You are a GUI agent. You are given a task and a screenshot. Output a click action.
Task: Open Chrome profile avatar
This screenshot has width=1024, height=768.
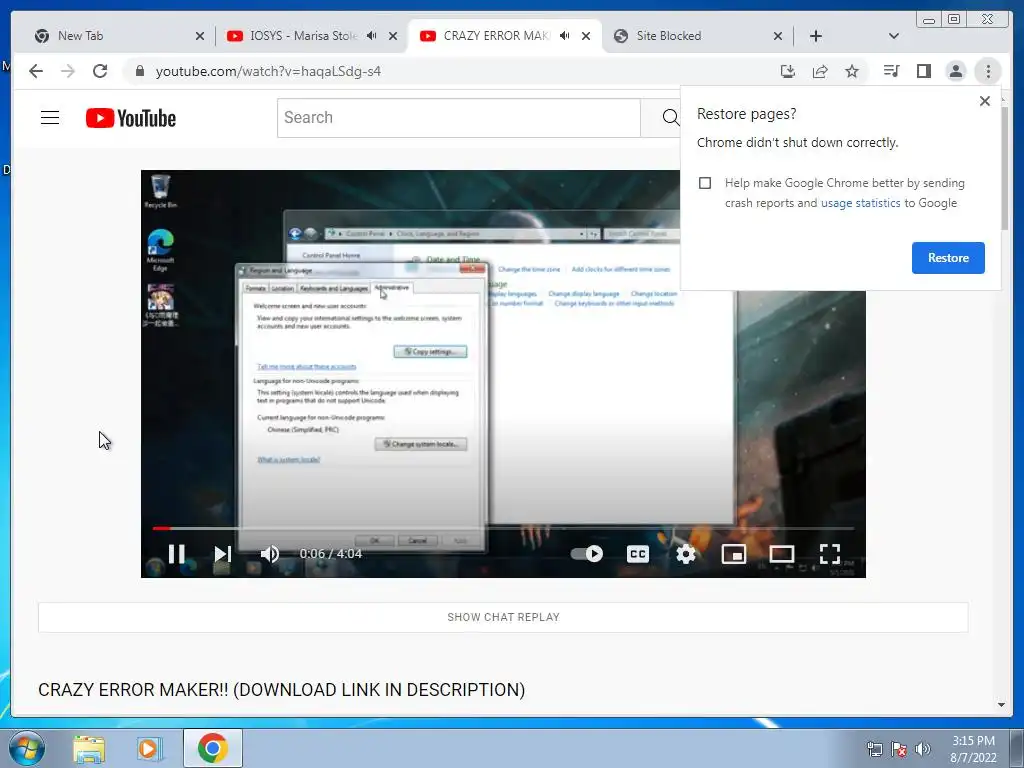pyautogui.click(x=955, y=71)
